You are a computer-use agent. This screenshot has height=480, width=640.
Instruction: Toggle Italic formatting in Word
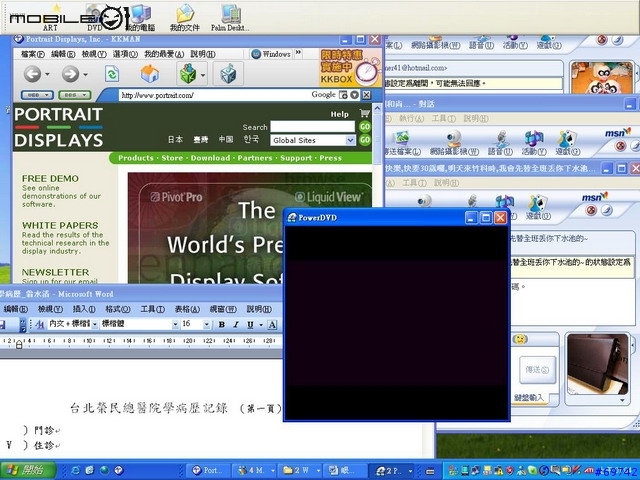coord(236,324)
